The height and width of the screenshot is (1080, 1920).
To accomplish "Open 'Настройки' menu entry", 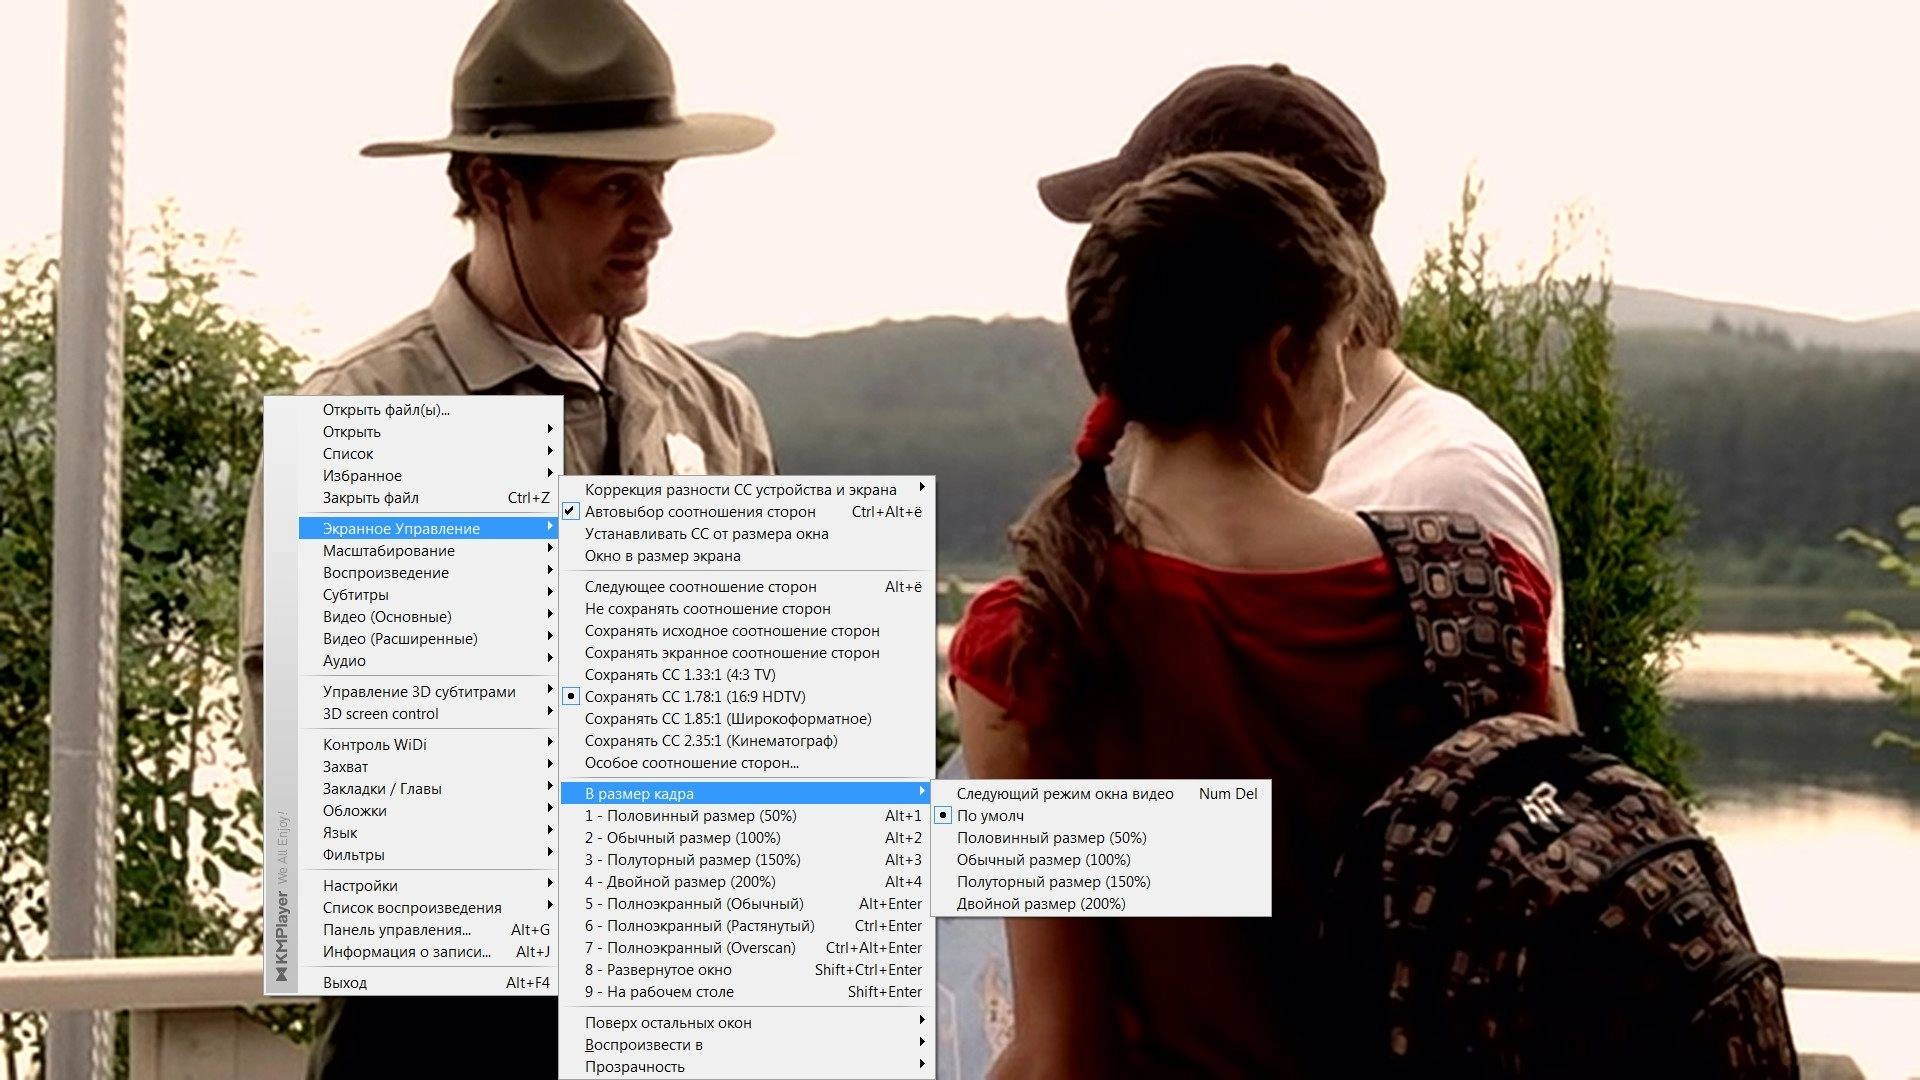I will pyautogui.click(x=428, y=885).
